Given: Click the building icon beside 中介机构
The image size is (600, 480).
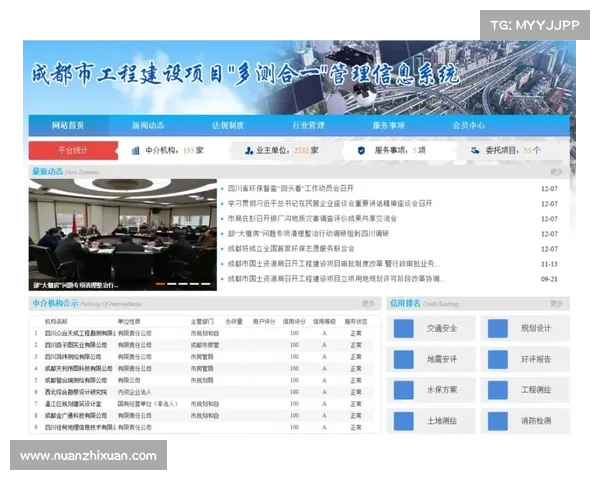Looking at the screenshot, I should pyautogui.click(x=135, y=151).
